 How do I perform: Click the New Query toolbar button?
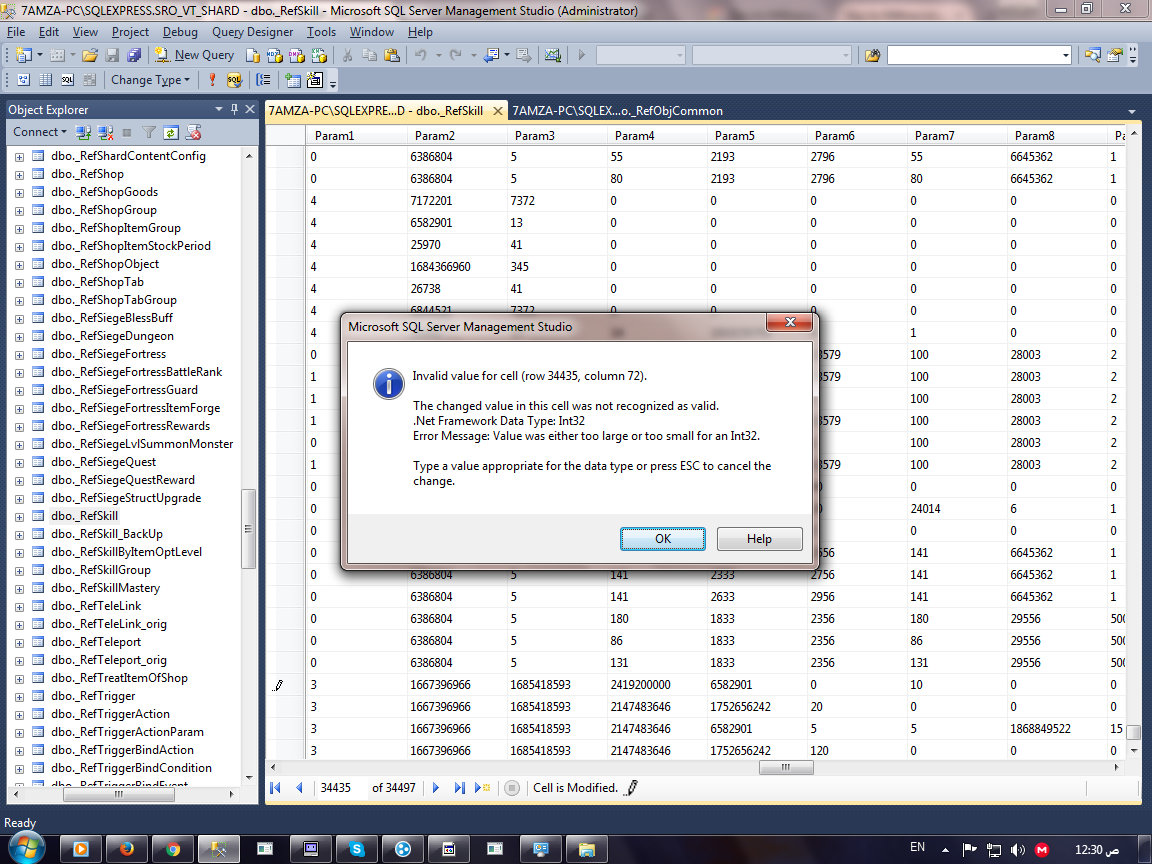click(x=195, y=55)
